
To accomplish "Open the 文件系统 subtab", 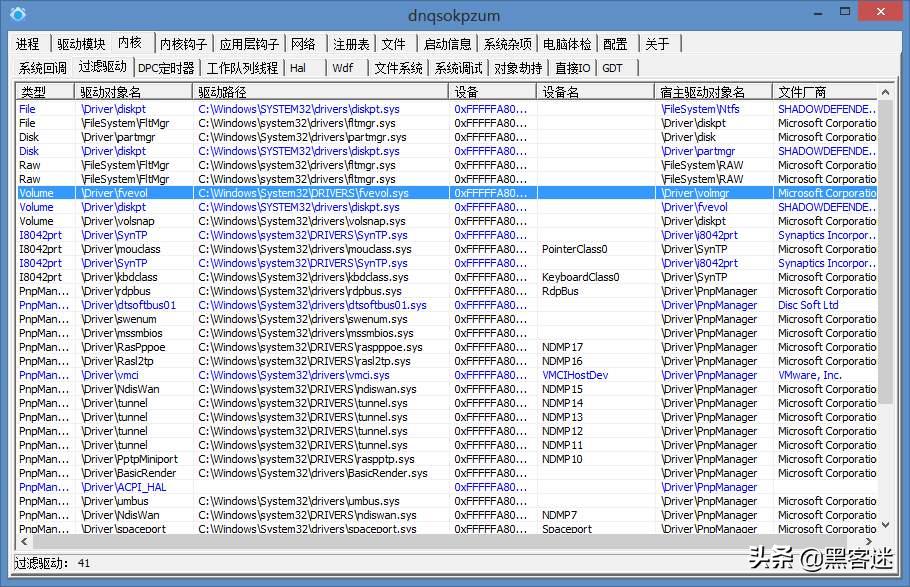I will [399, 68].
